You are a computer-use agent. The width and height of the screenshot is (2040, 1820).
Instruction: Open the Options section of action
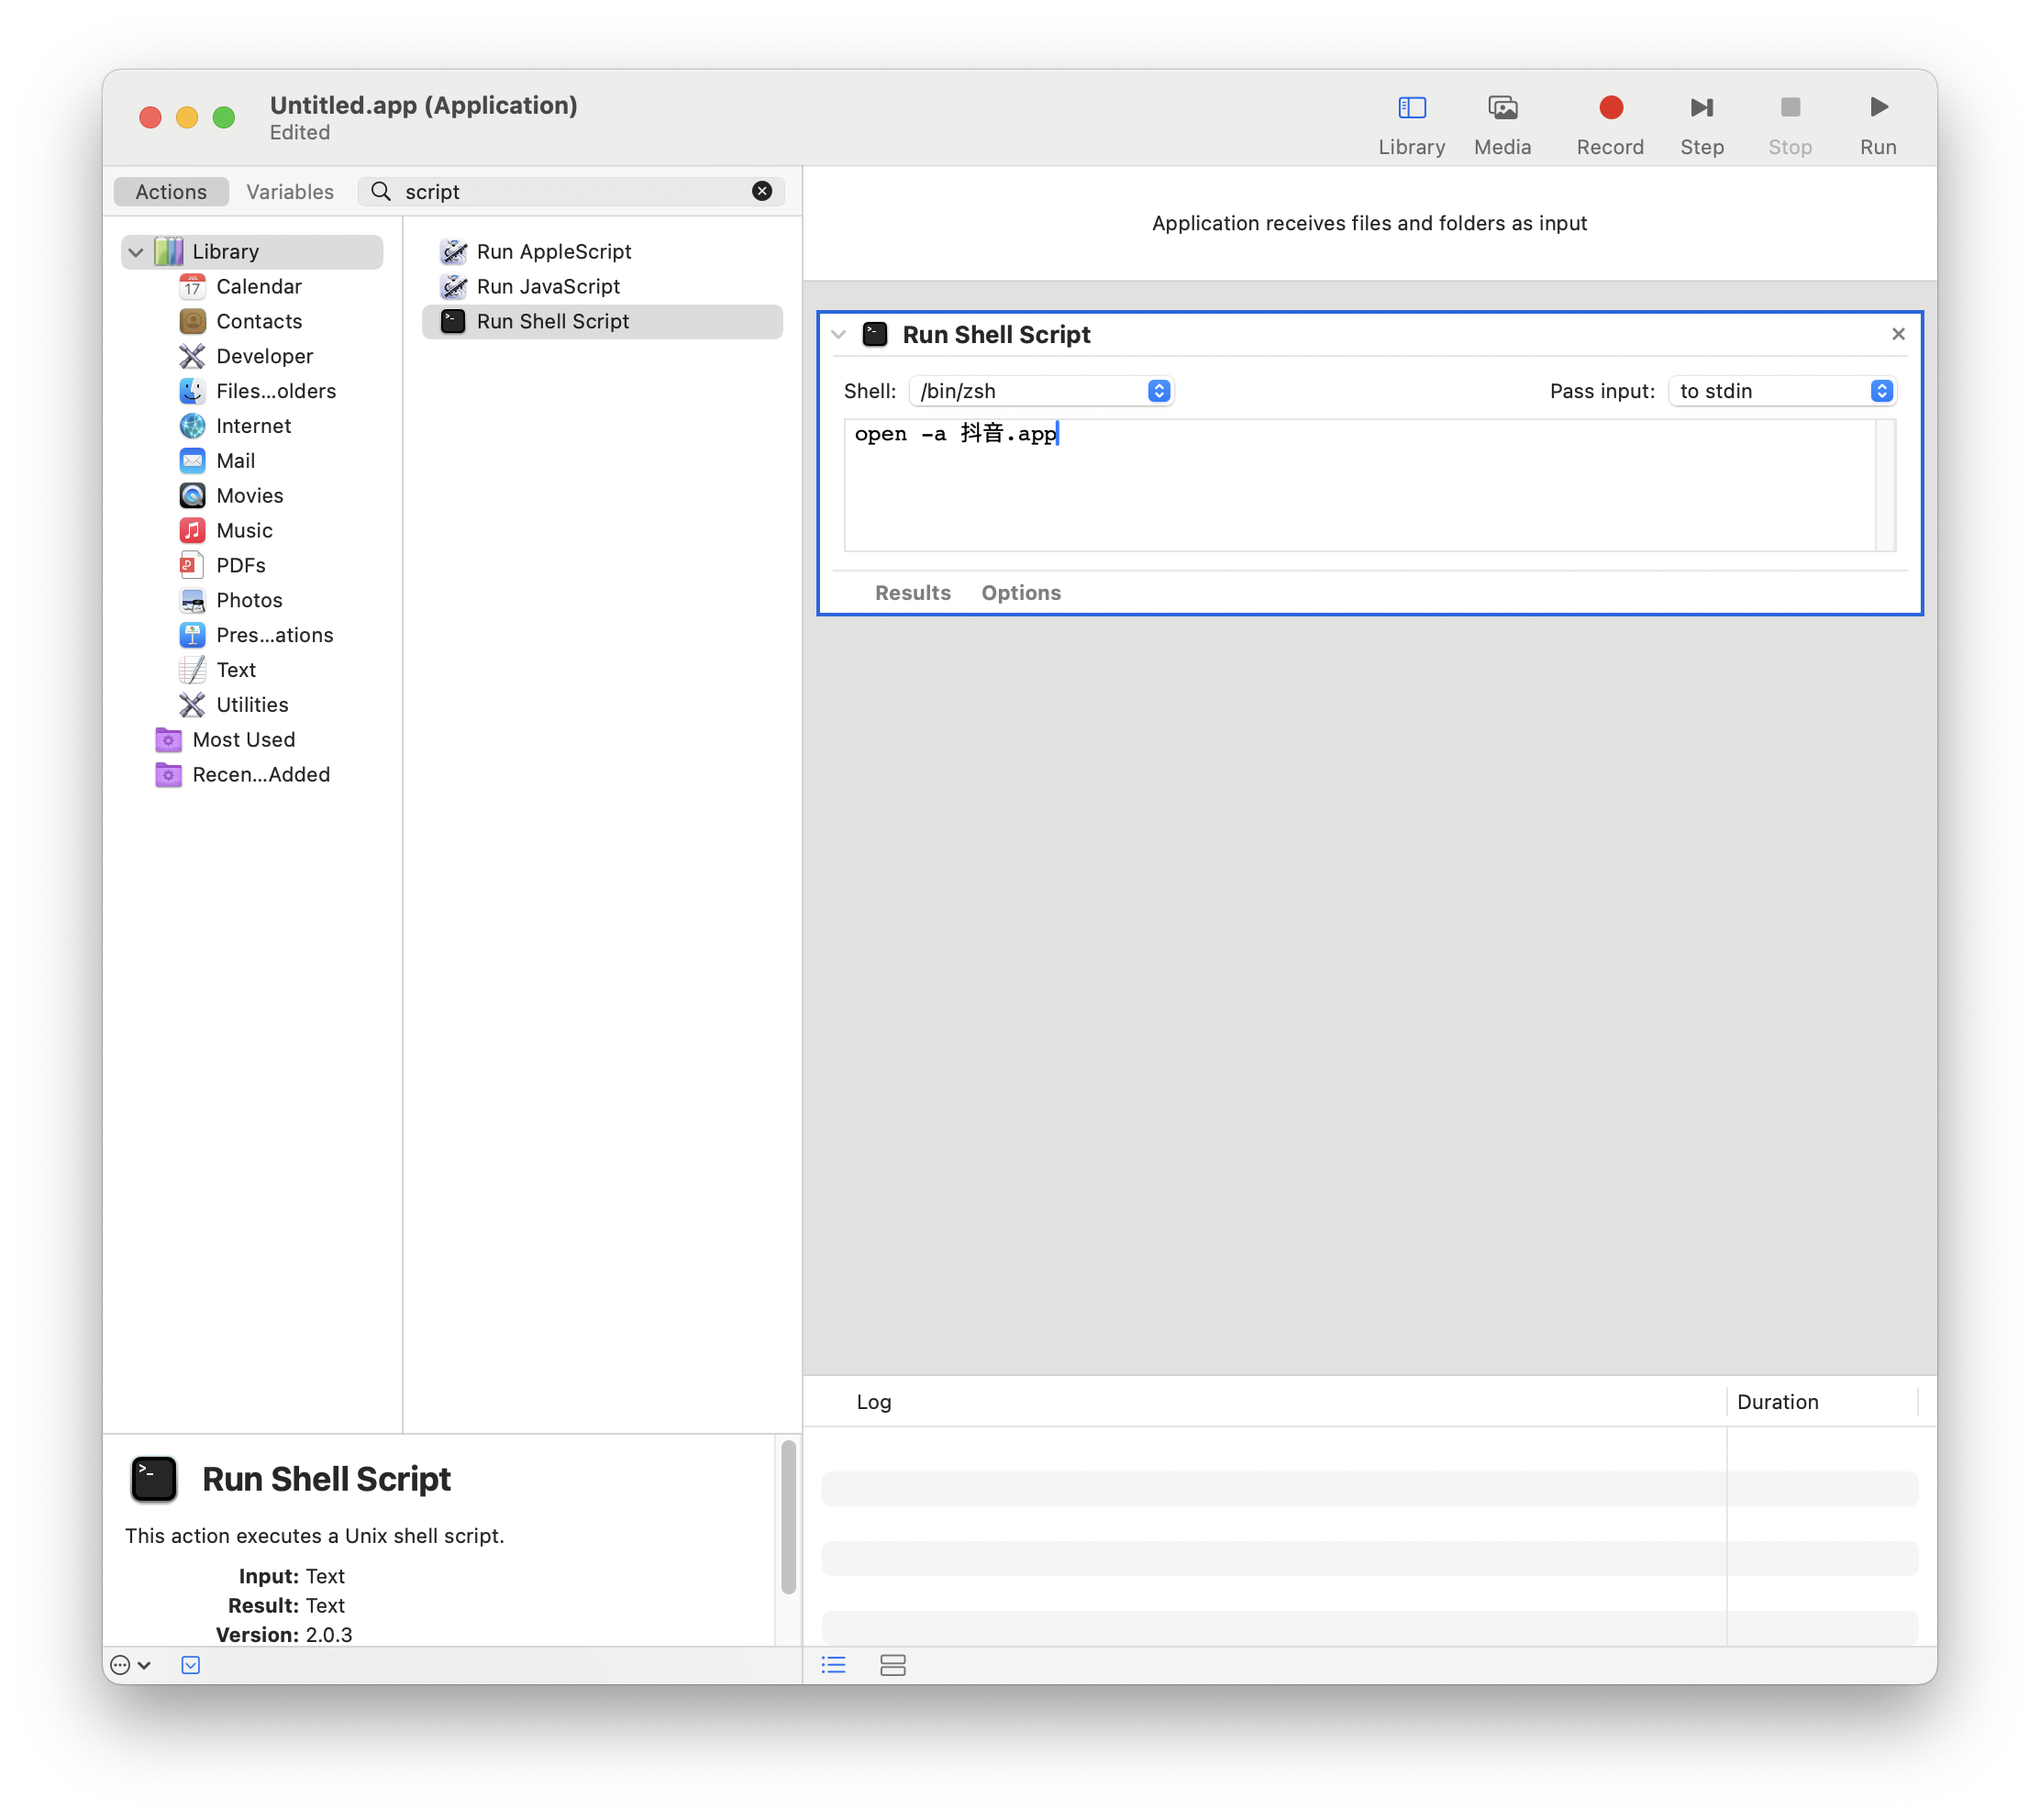(1020, 593)
